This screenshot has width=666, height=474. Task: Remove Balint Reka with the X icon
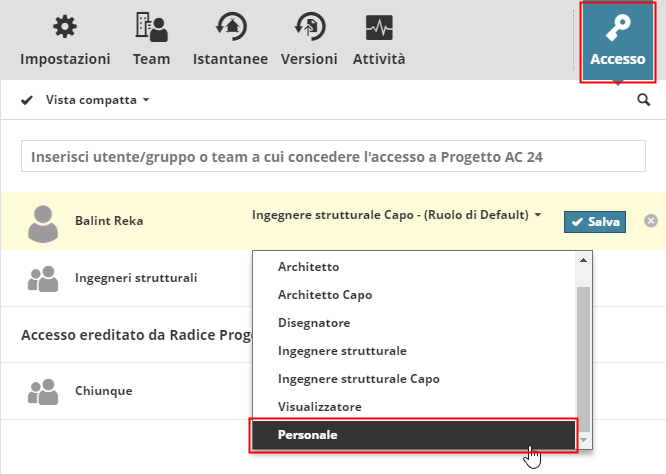pos(651,220)
